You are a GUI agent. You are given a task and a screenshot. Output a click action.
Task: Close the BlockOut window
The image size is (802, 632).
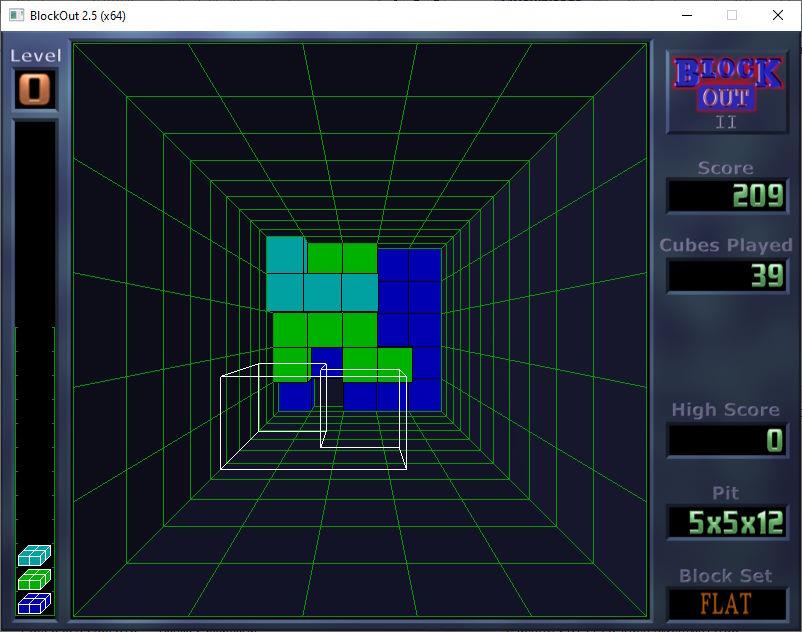(777, 15)
